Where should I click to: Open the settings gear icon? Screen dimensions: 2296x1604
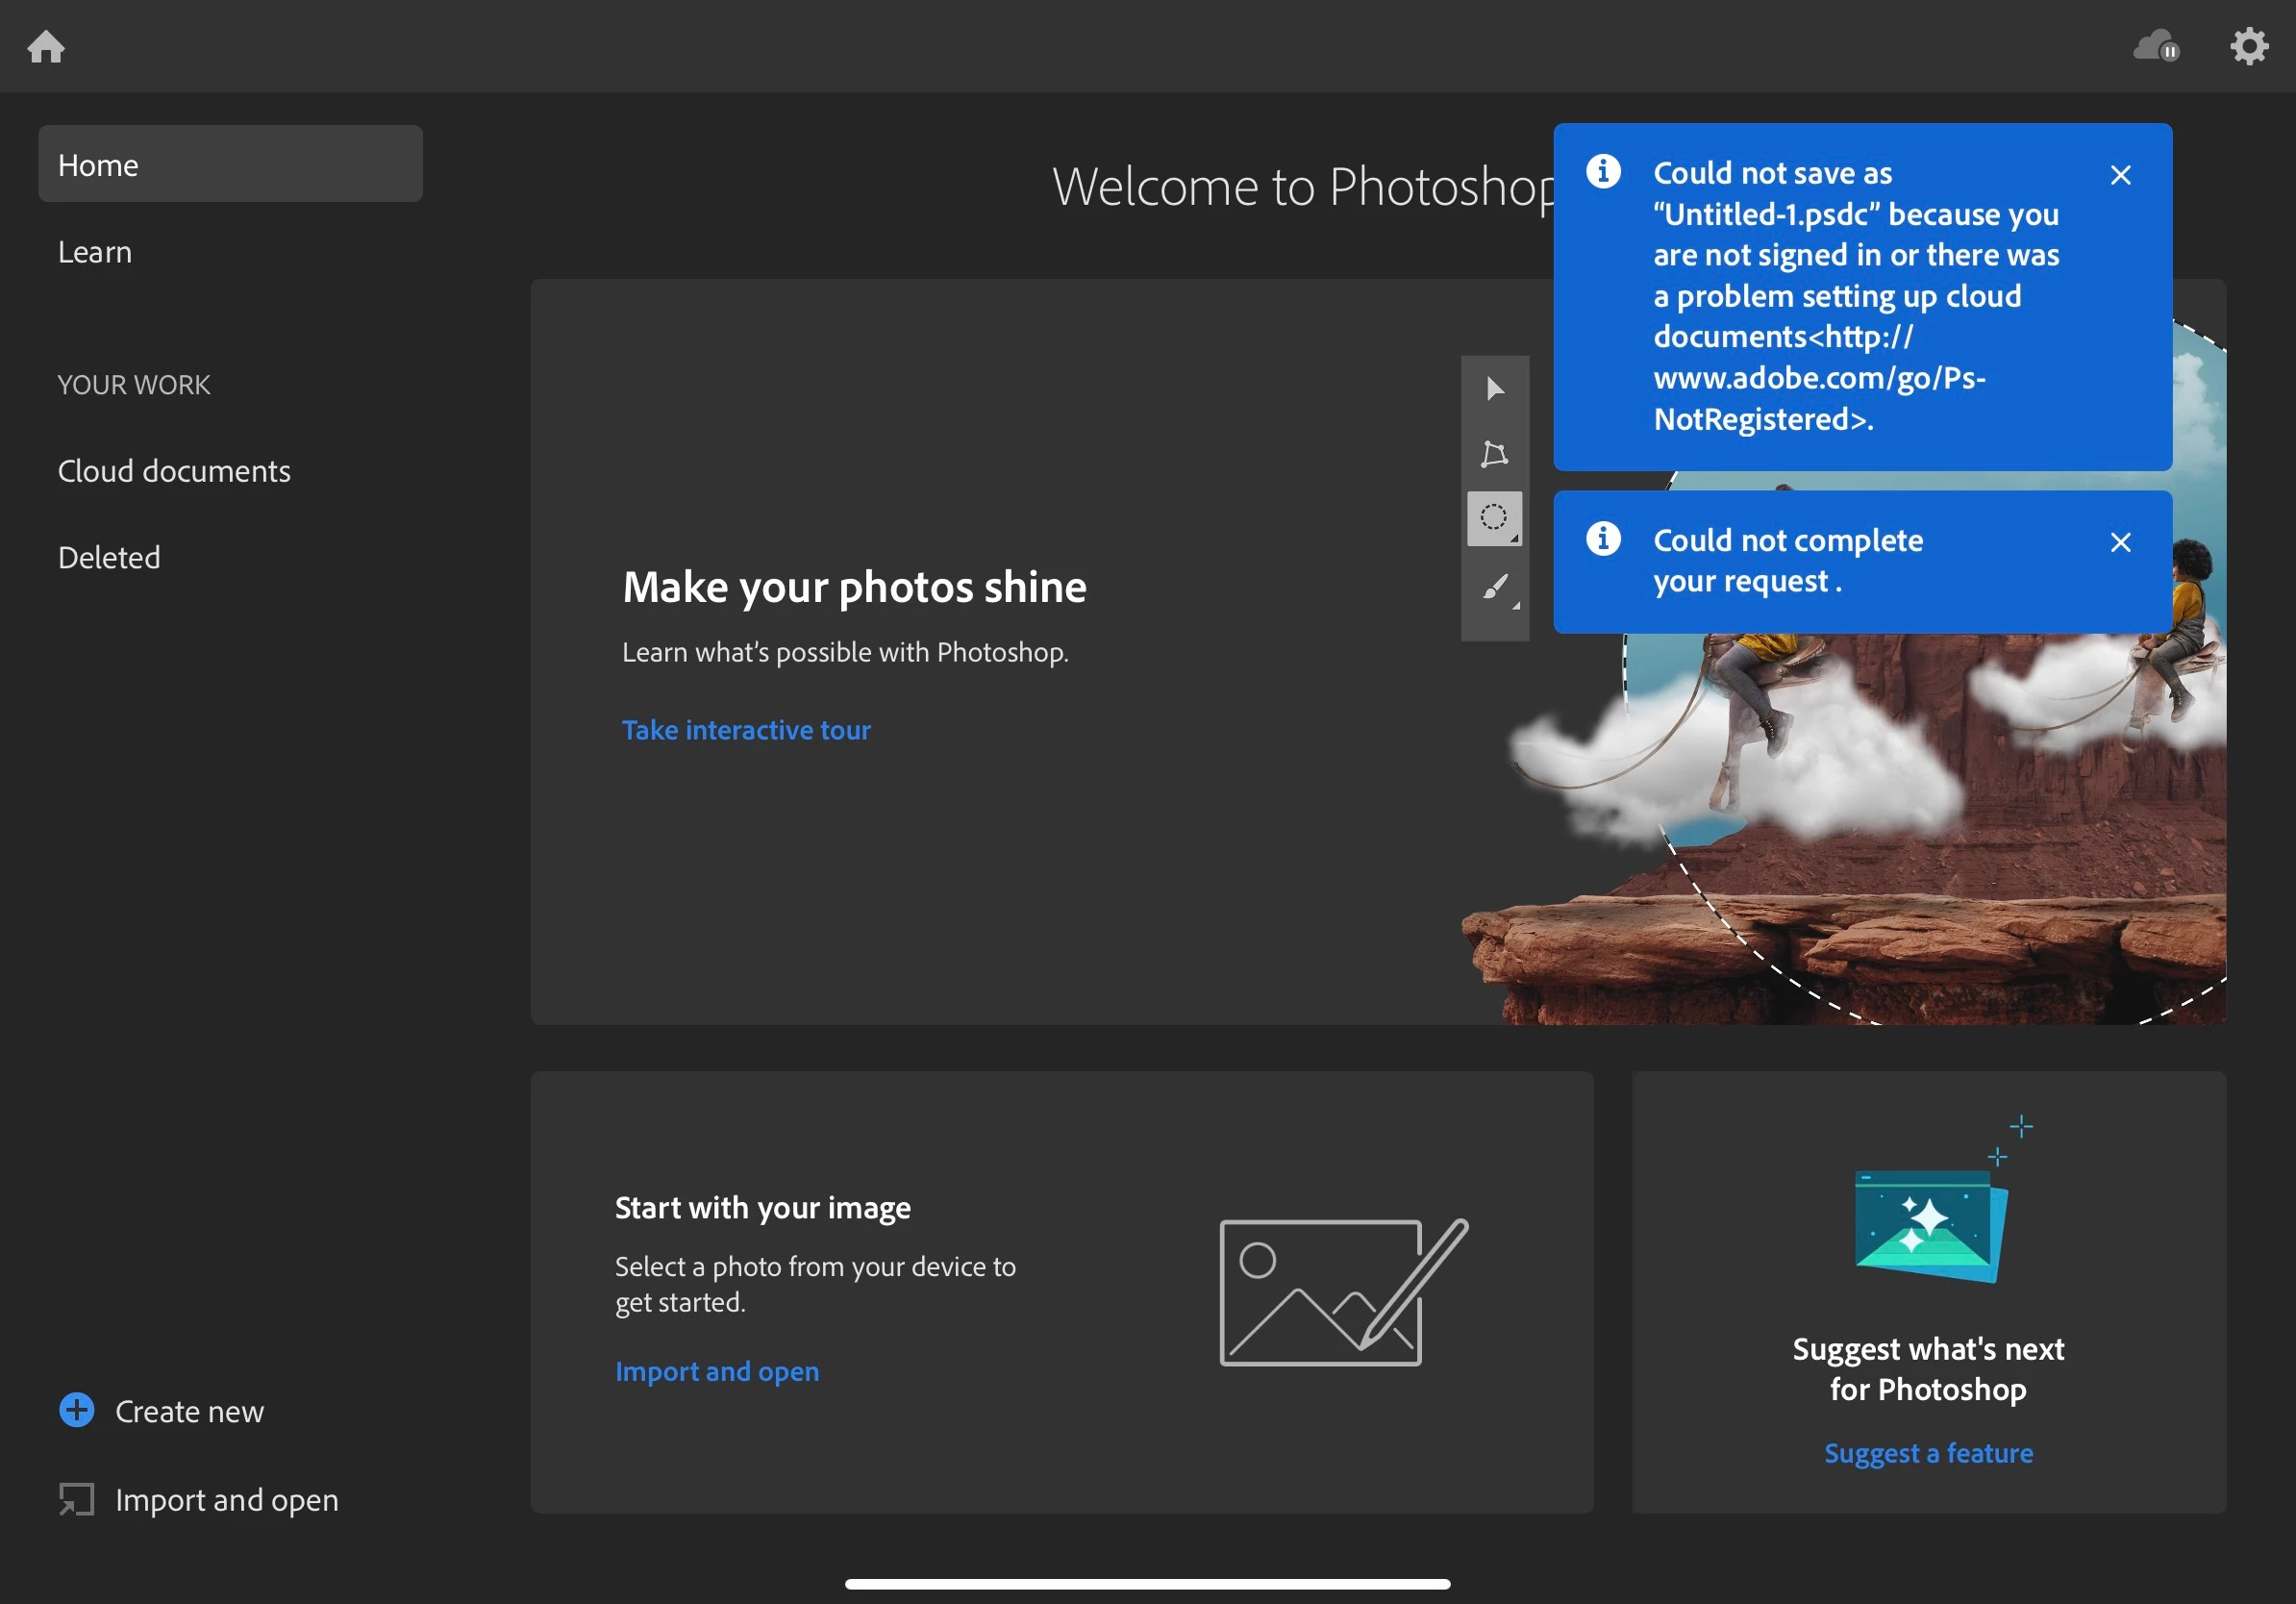pos(2248,46)
